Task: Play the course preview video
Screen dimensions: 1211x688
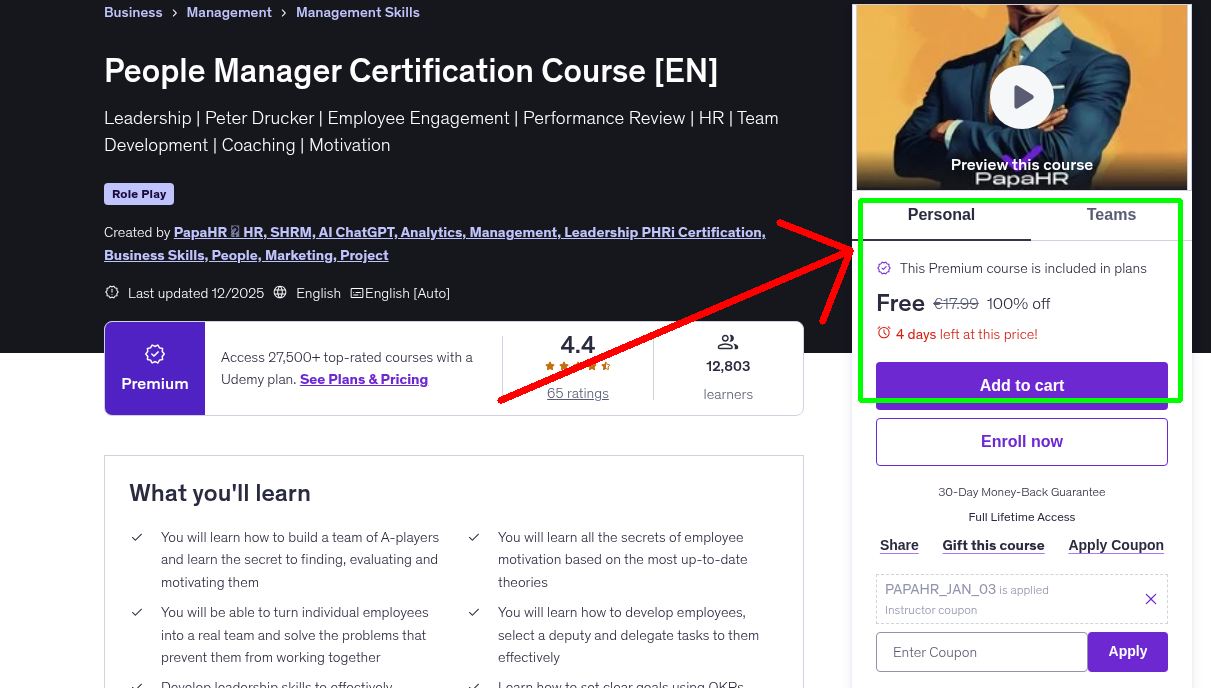Action: tap(1021, 96)
